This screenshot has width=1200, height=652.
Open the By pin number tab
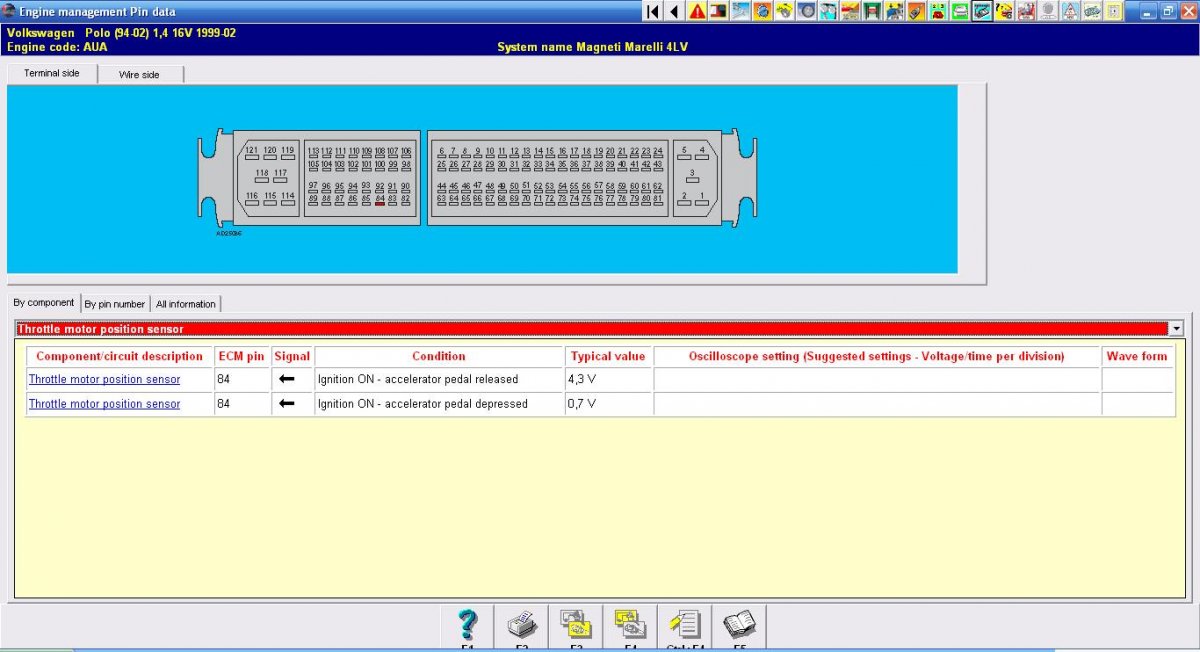pyautogui.click(x=115, y=304)
